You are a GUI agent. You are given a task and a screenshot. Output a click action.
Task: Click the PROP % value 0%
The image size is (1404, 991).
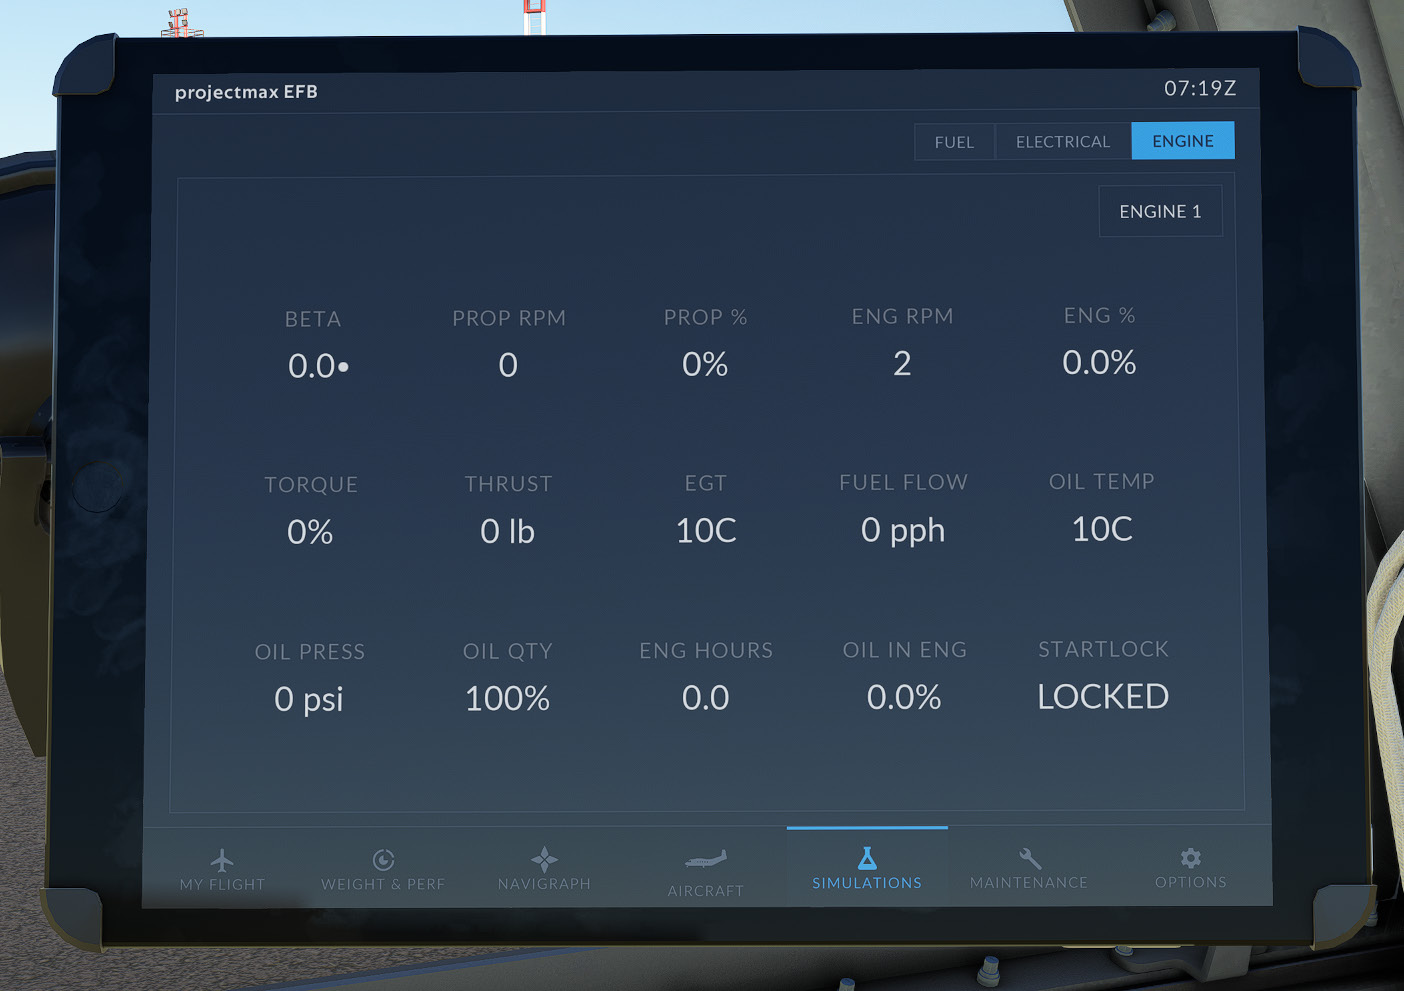click(705, 364)
